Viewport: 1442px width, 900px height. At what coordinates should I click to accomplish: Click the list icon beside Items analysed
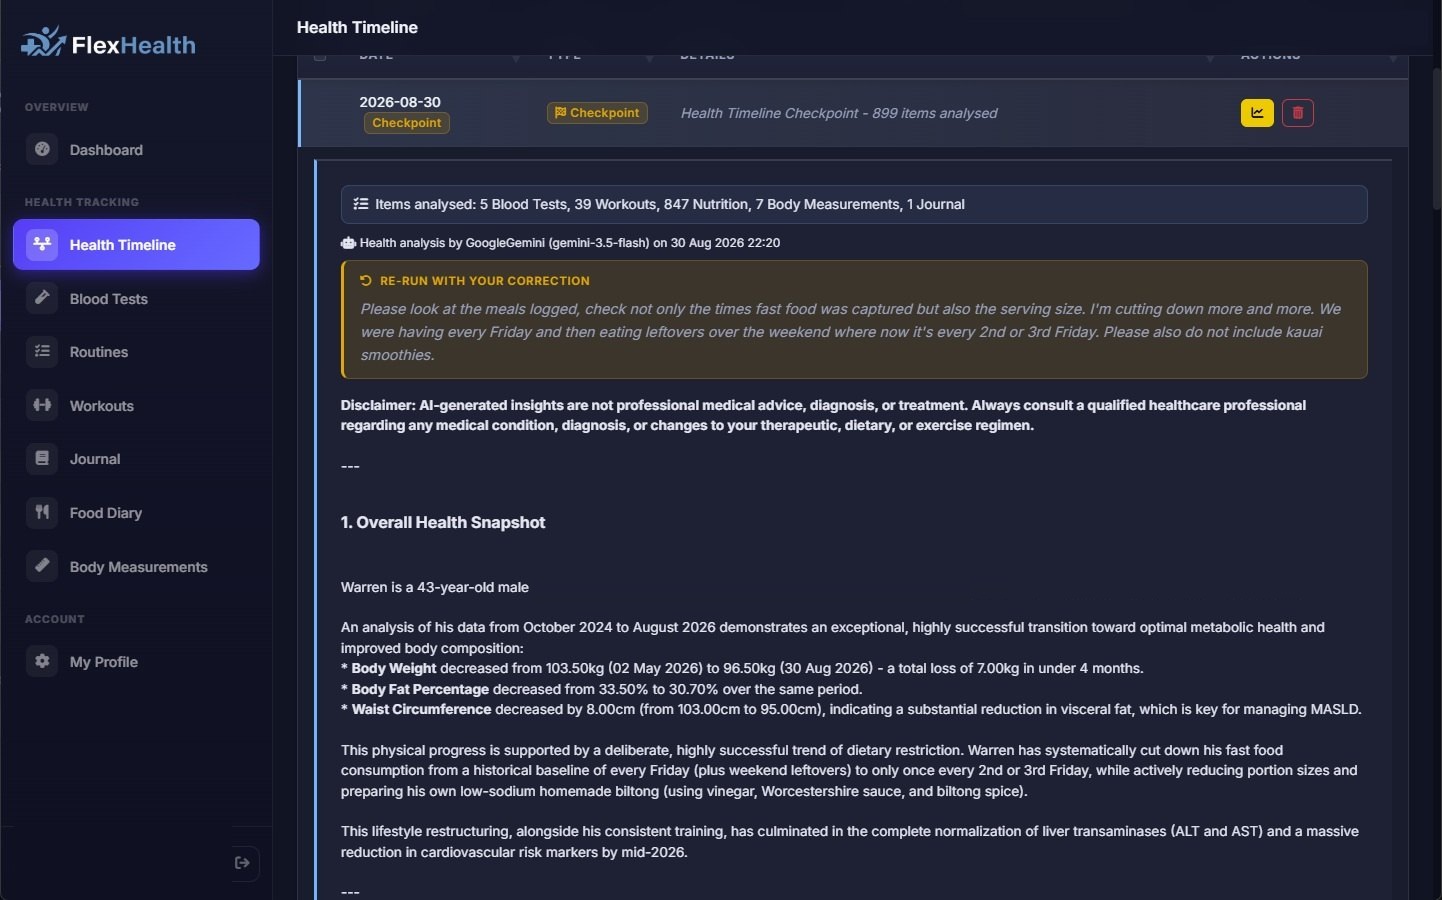pos(361,204)
